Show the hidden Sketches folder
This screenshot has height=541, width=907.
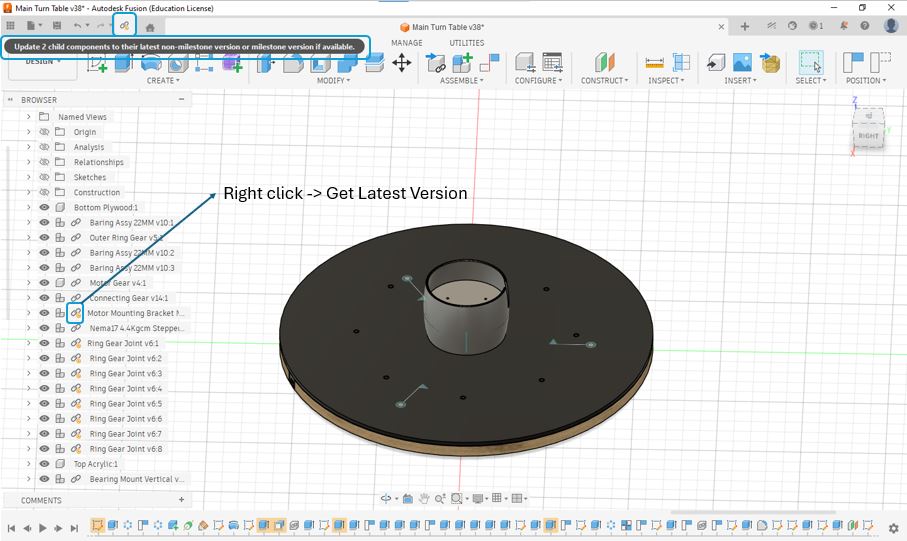click(x=44, y=177)
